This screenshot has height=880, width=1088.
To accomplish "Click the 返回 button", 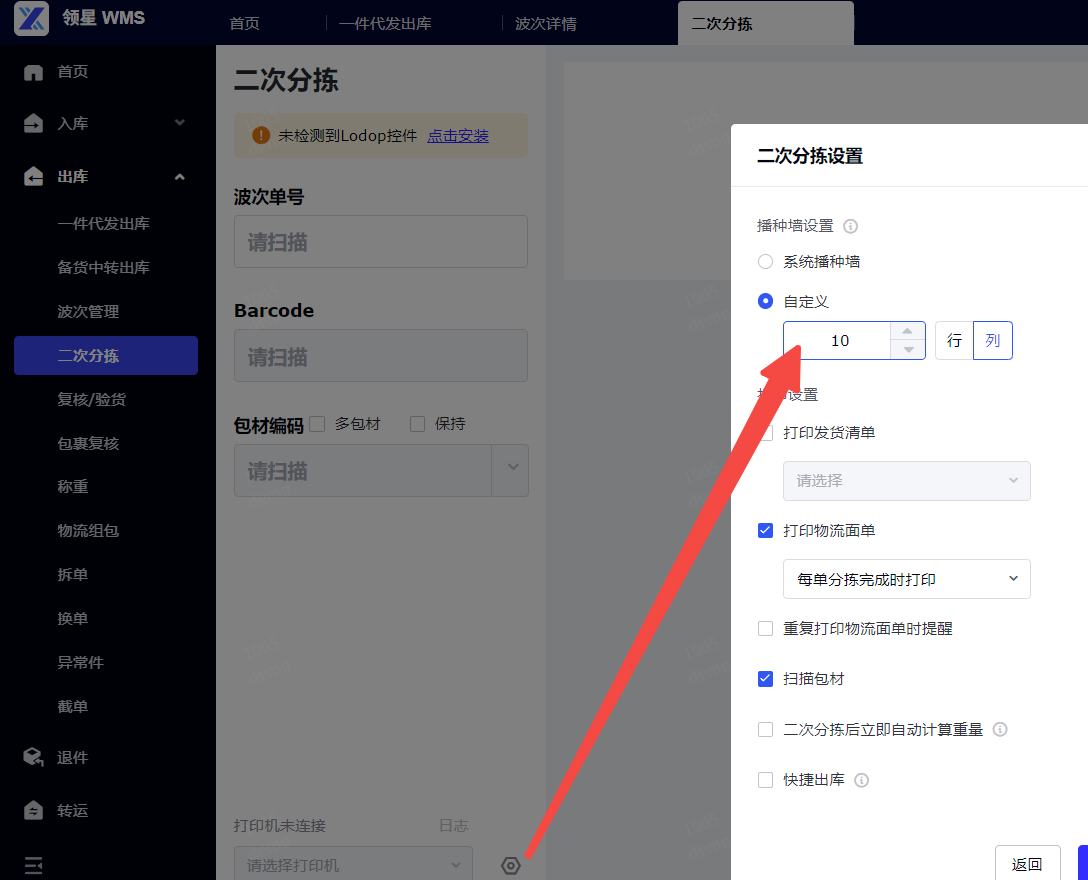I will [x=1028, y=863].
